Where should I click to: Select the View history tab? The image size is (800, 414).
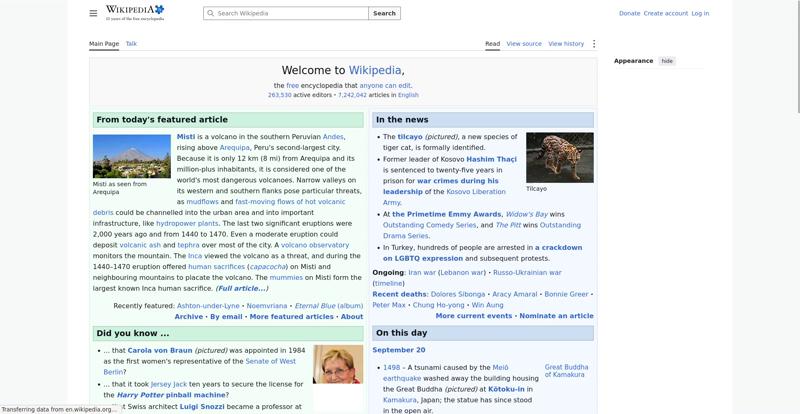566,44
